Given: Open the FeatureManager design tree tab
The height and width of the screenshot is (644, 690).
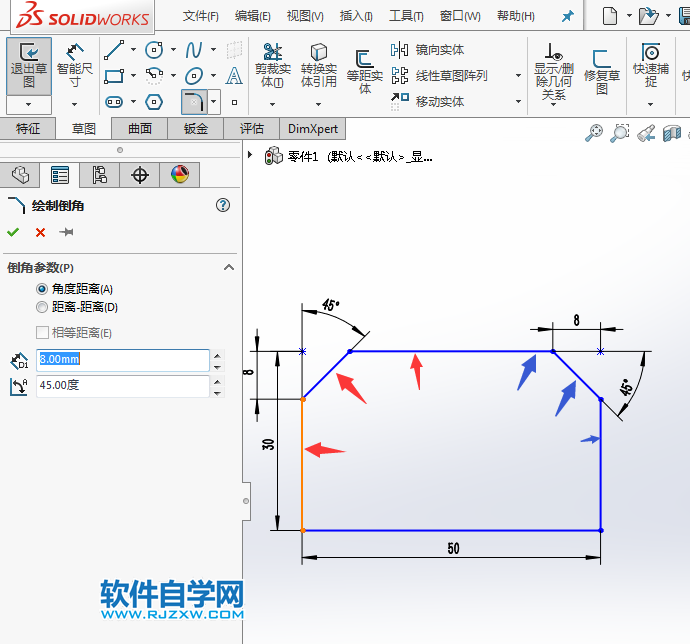Looking at the screenshot, I should [x=20, y=175].
